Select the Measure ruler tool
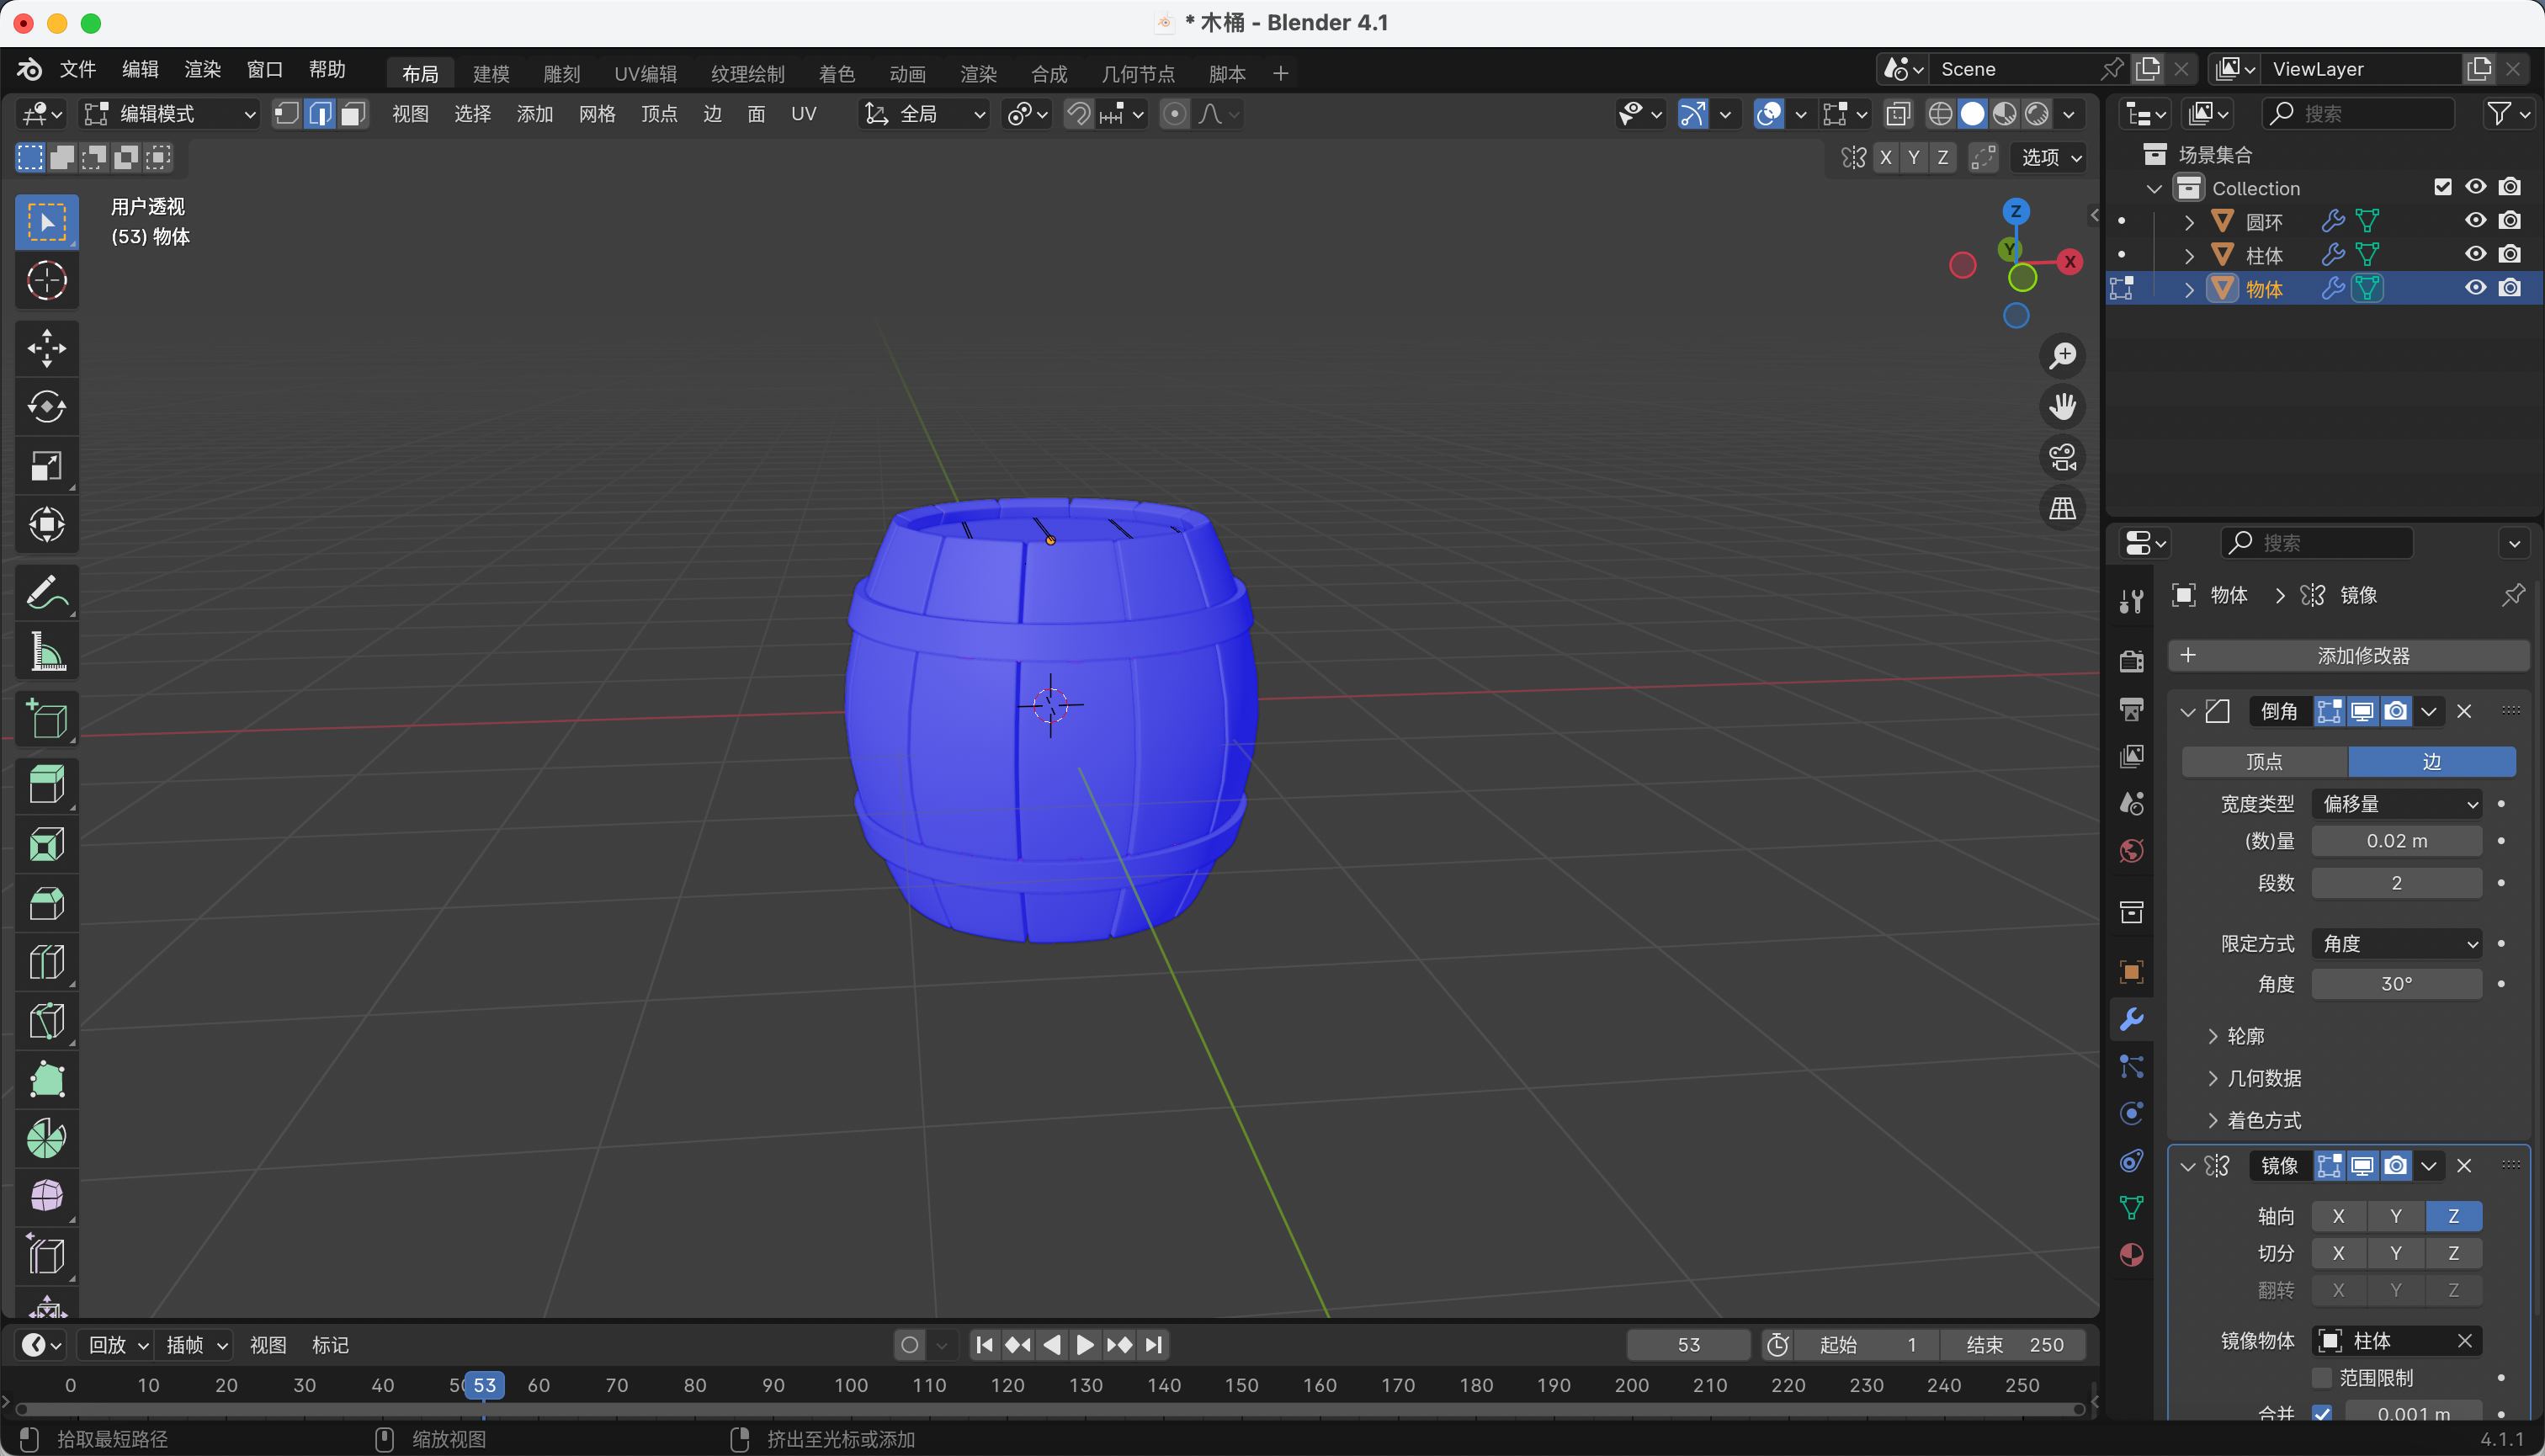The height and width of the screenshot is (1456, 2545). 46,651
